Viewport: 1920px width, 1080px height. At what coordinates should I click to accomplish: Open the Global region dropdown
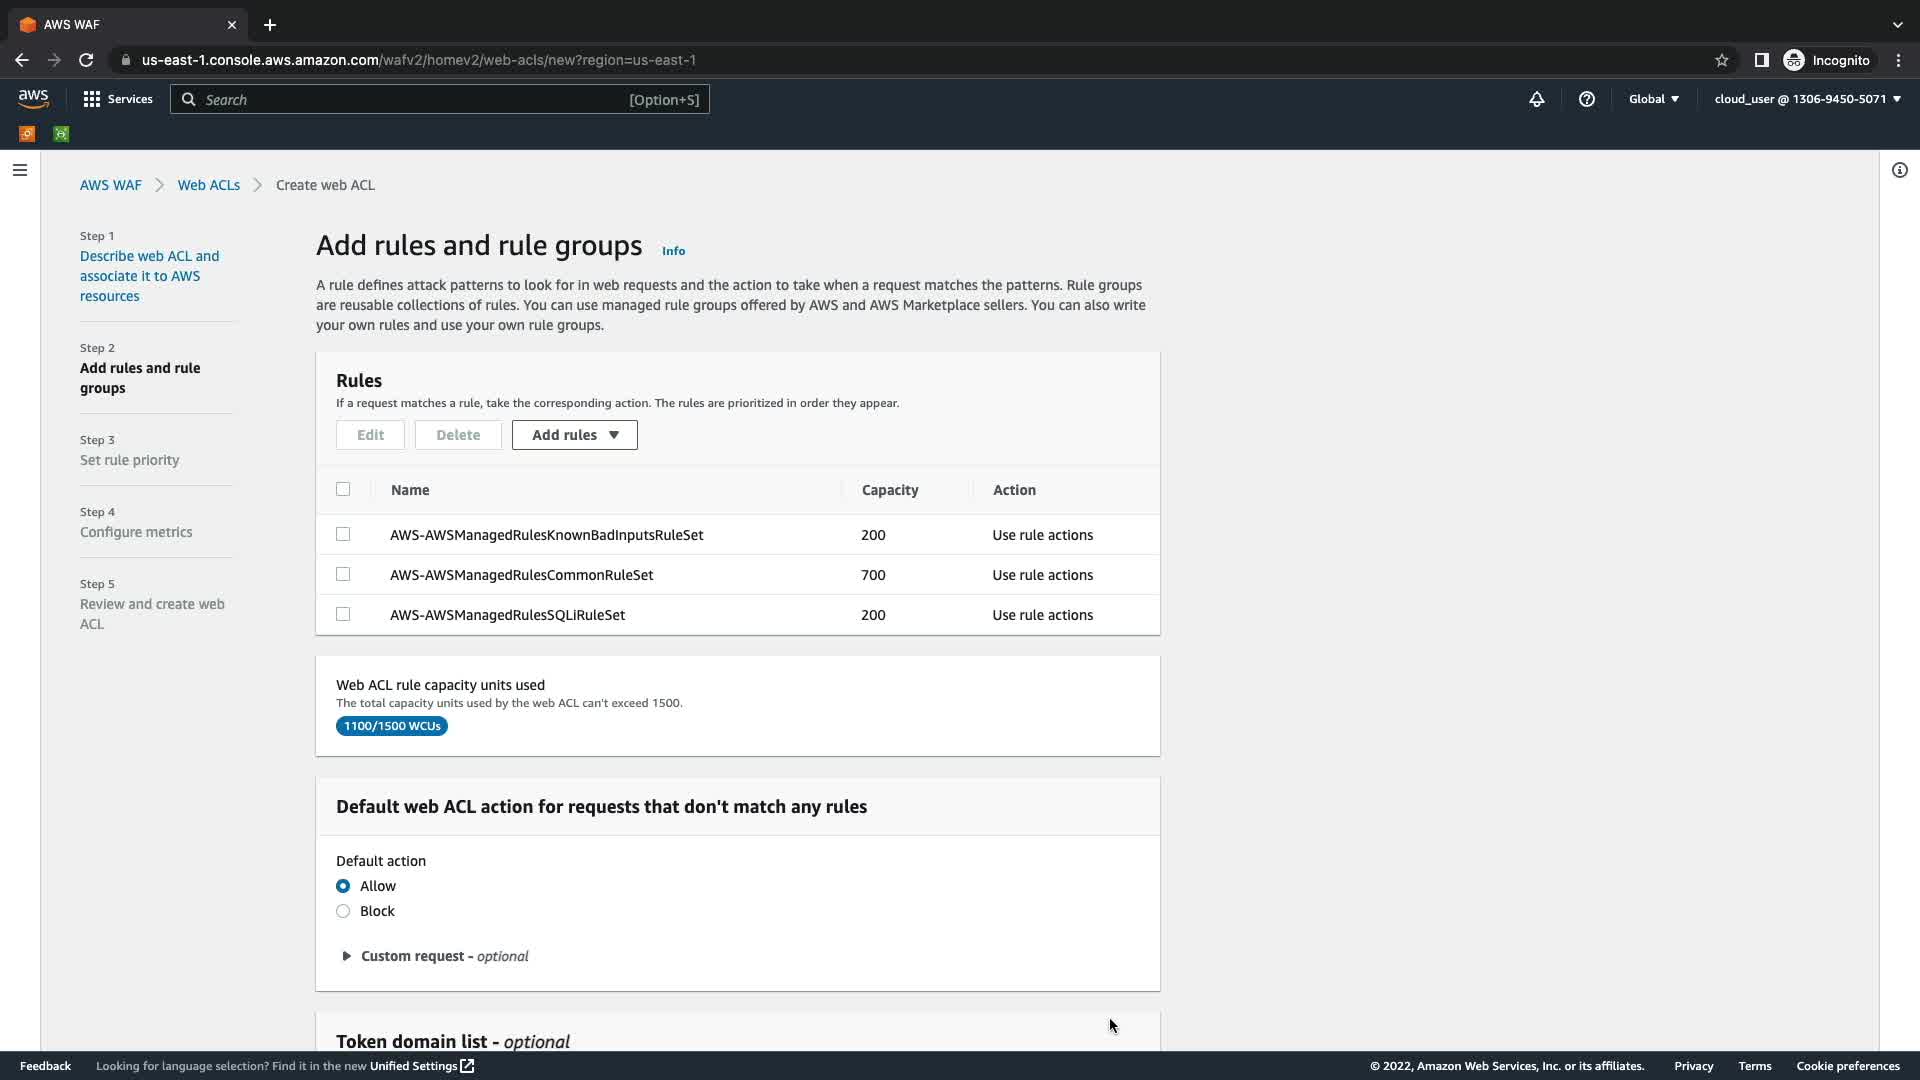1653,99
